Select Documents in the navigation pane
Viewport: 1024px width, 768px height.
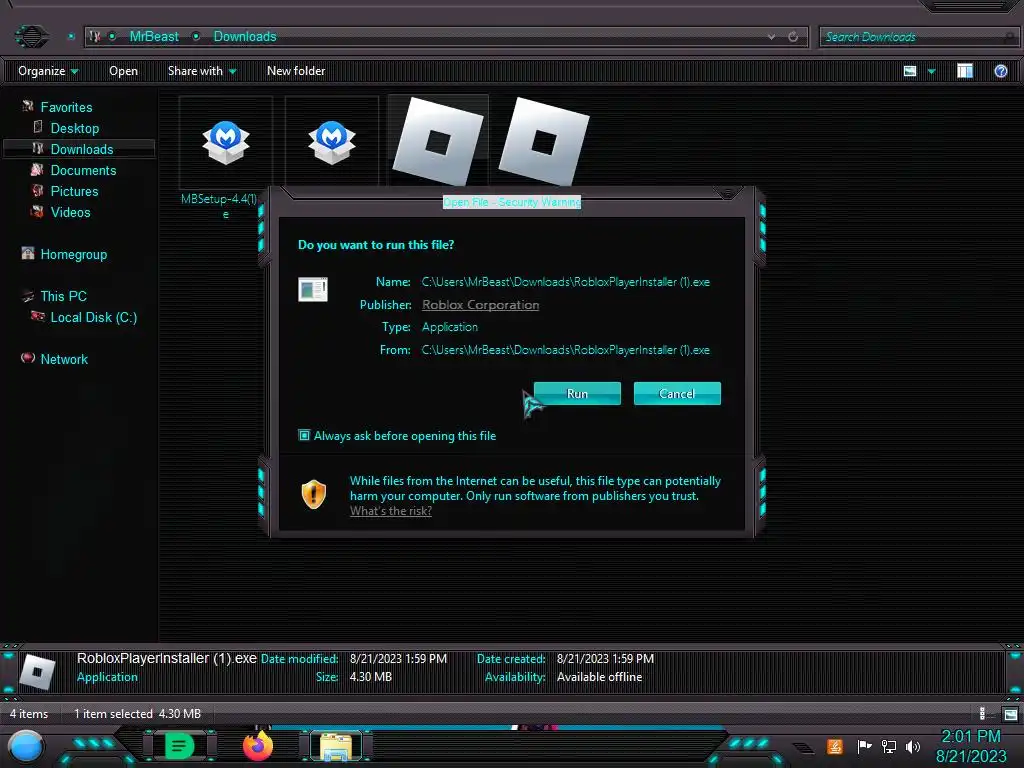pyautogui.click(x=83, y=170)
